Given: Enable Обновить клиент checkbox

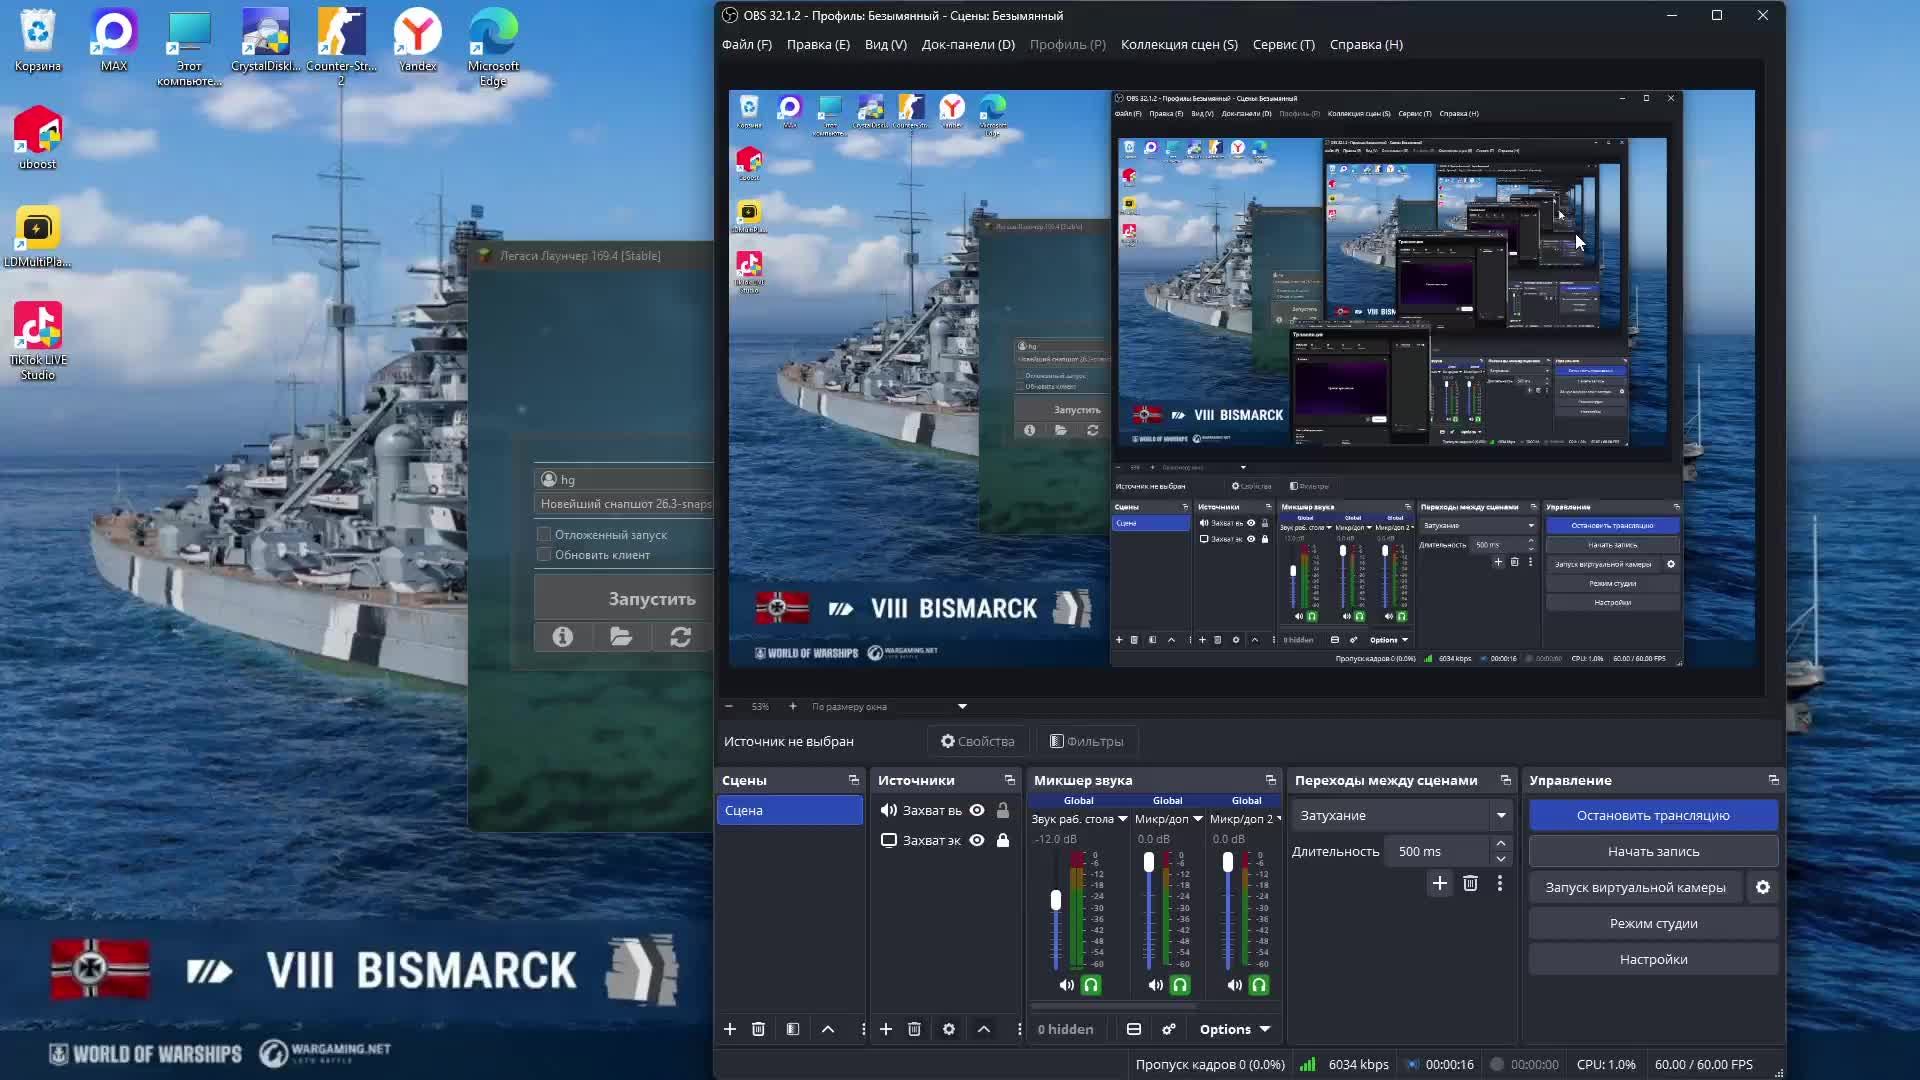Looking at the screenshot, I should (544, 554).
